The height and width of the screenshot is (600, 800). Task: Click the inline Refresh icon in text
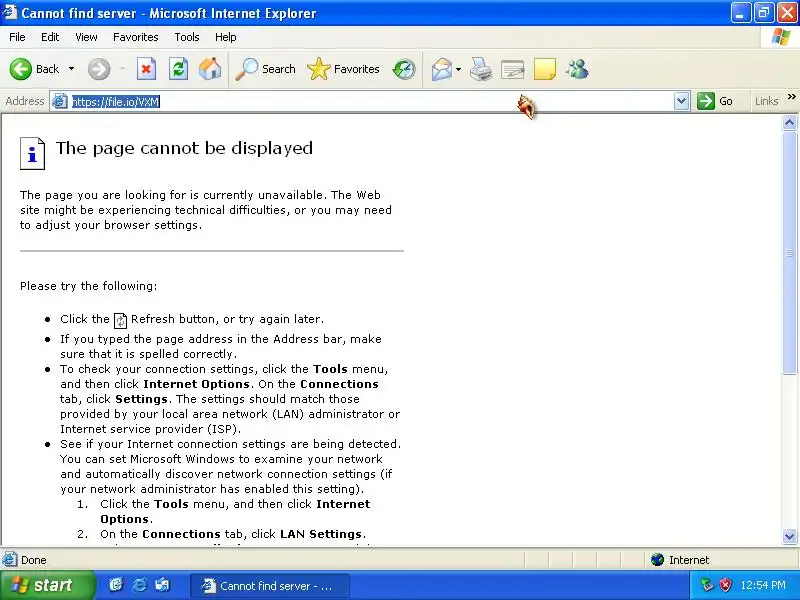pos(120,320)
